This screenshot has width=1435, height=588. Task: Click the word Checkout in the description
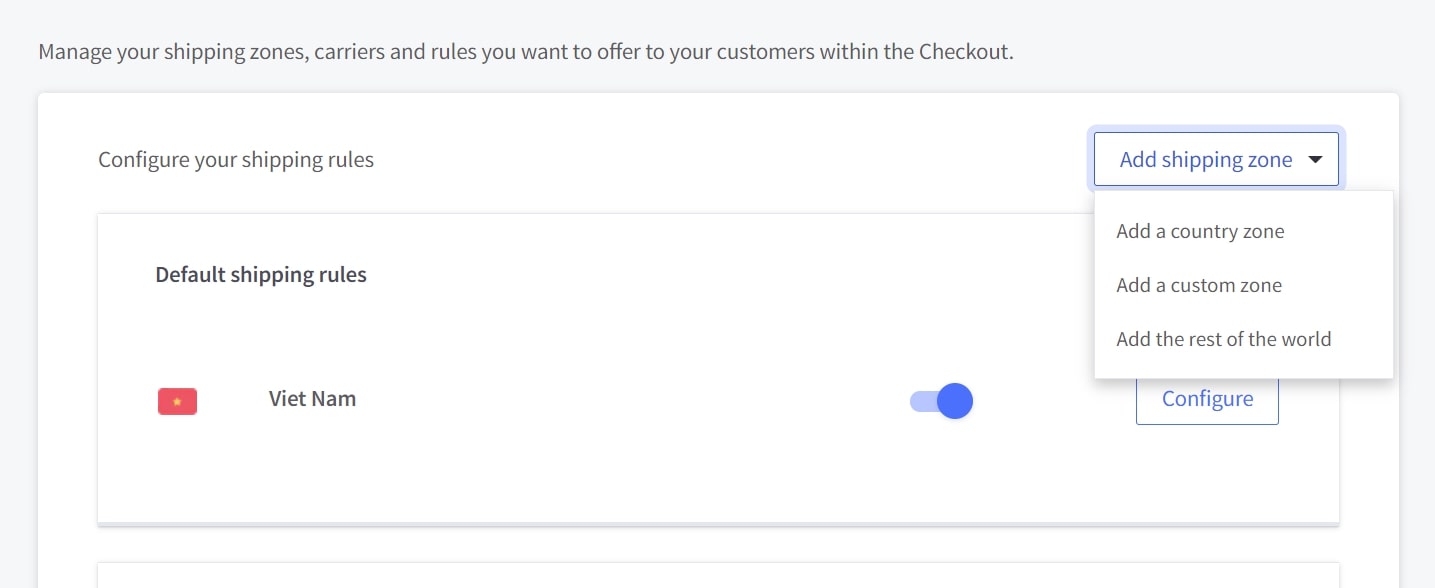pos(964,51)
